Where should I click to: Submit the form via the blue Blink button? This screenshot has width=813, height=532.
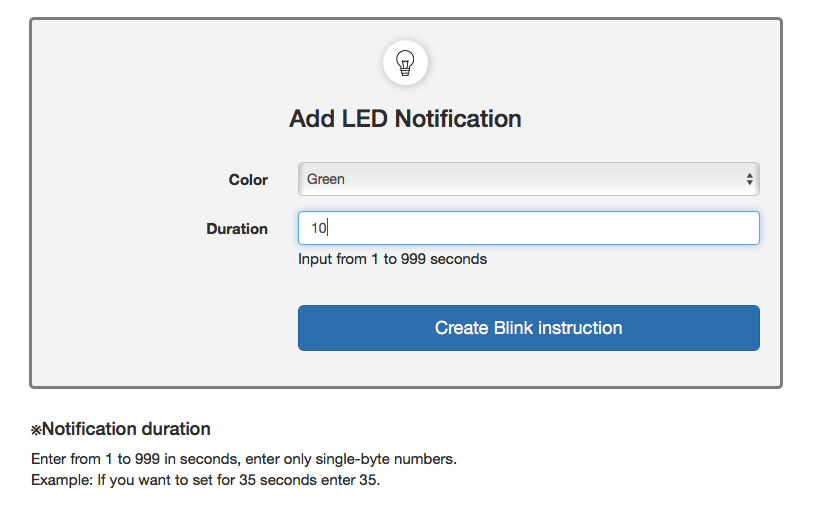(x=528, y=328)
